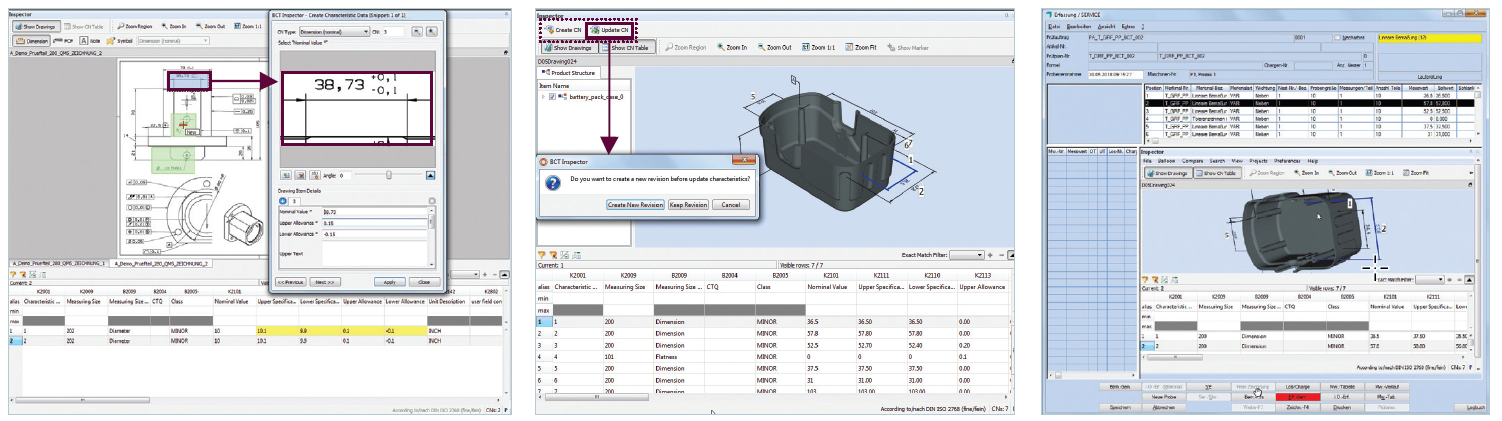Open the CN Type dropdown in the dialog

[x=335, y=32]
